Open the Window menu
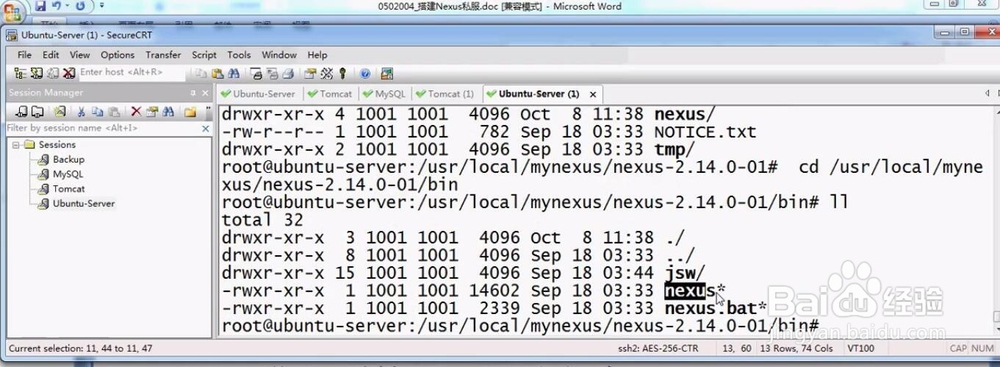Image resolution: width=1000 pixels, height=367 pixels. [279, 55]
